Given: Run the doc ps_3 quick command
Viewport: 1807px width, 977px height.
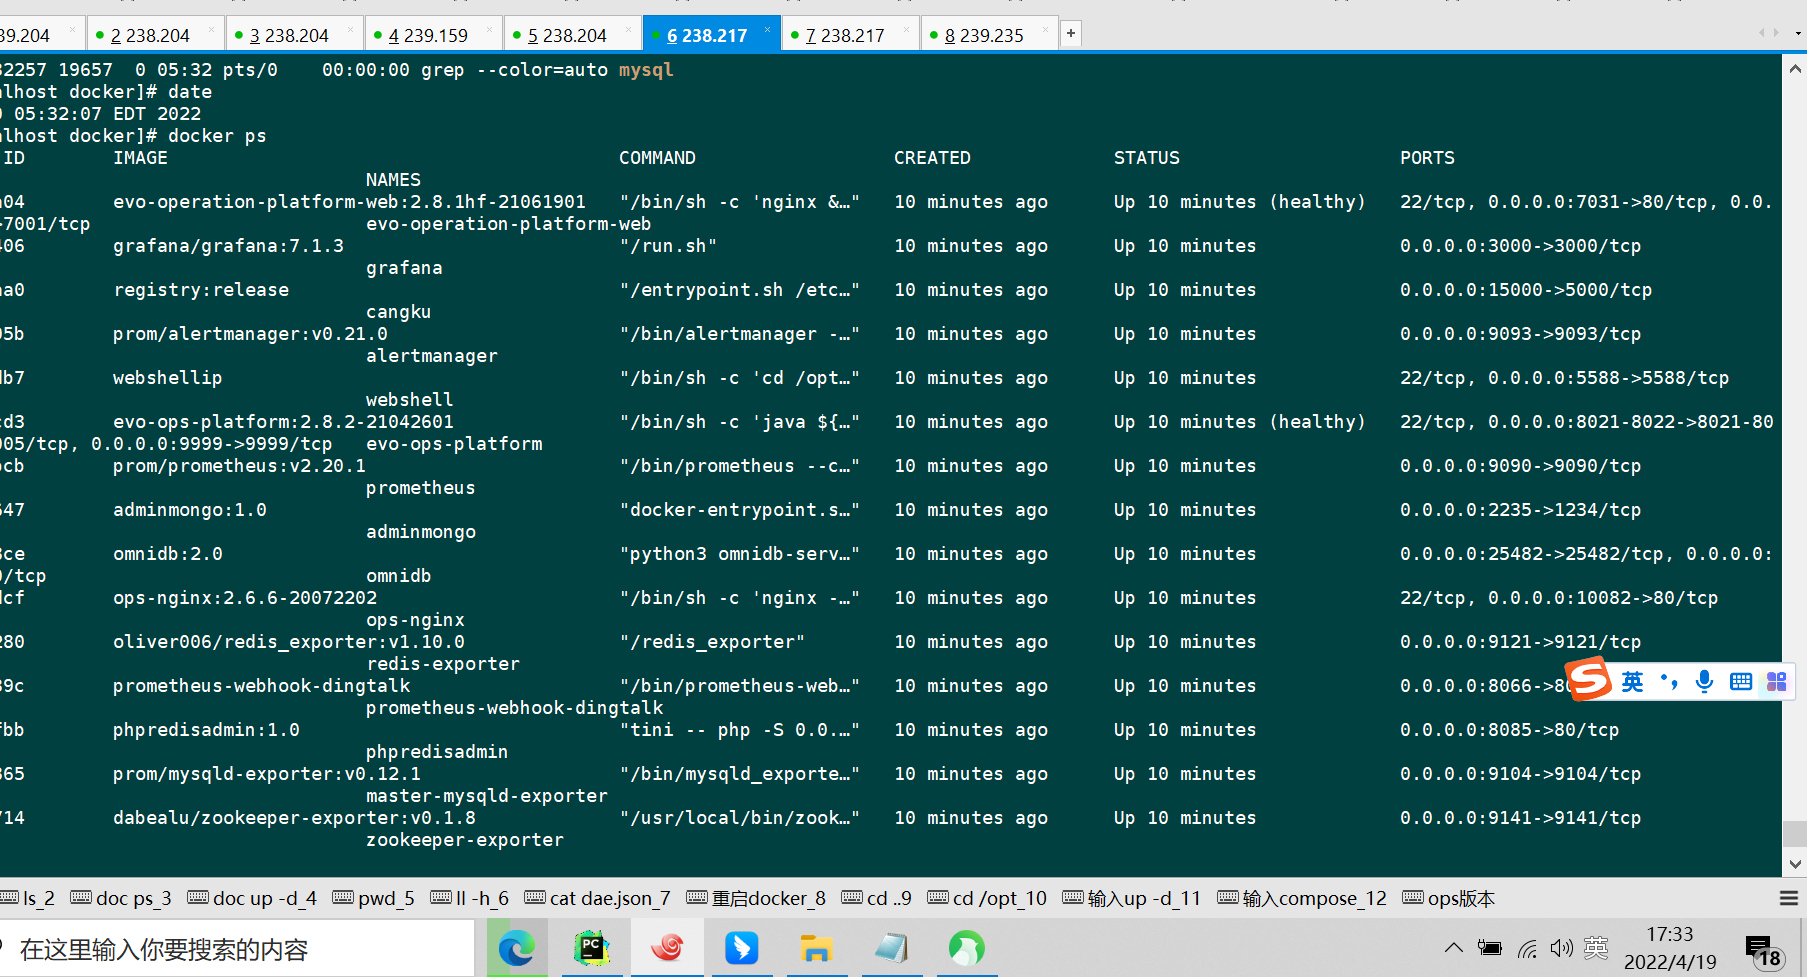Looking at the screenshot, I should click(121, 898).
